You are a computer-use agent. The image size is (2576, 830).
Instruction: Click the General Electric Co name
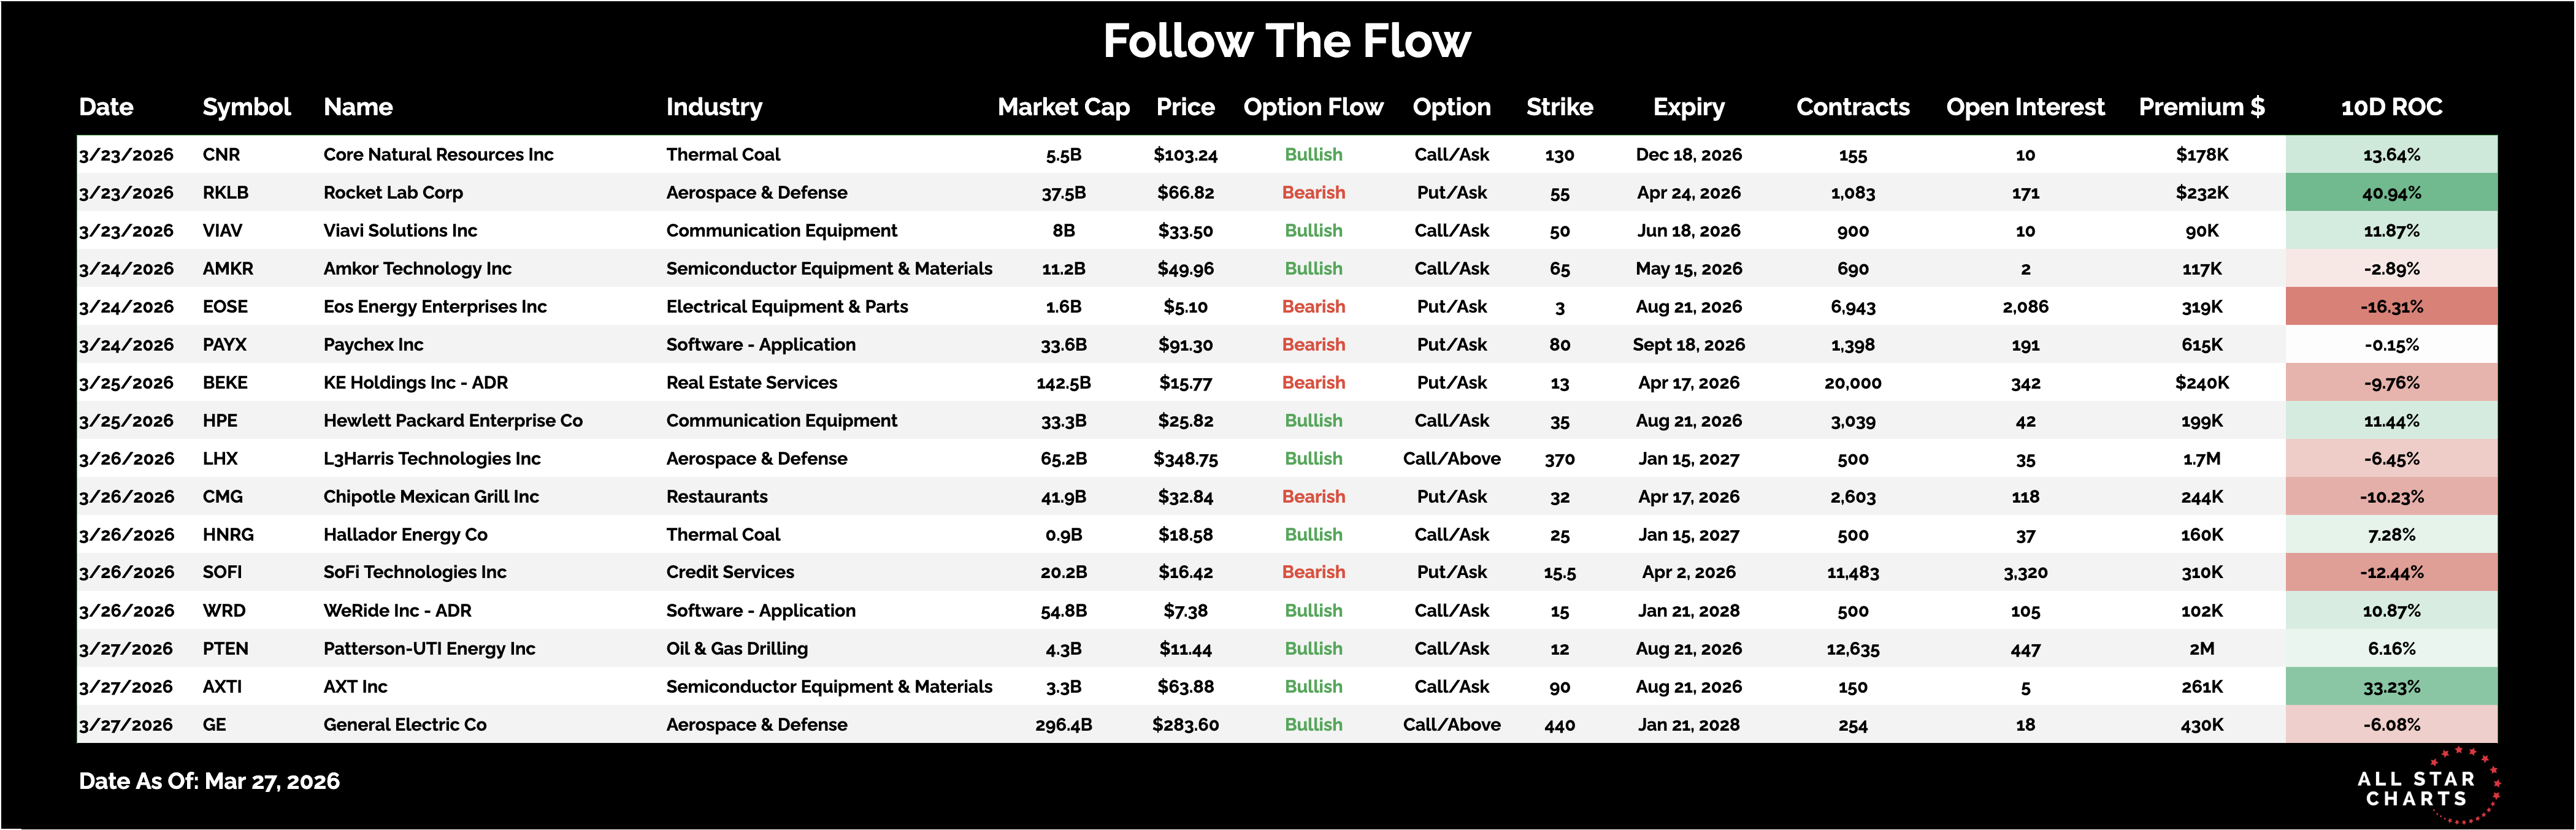pyautogui.click(x=405, y=725)
